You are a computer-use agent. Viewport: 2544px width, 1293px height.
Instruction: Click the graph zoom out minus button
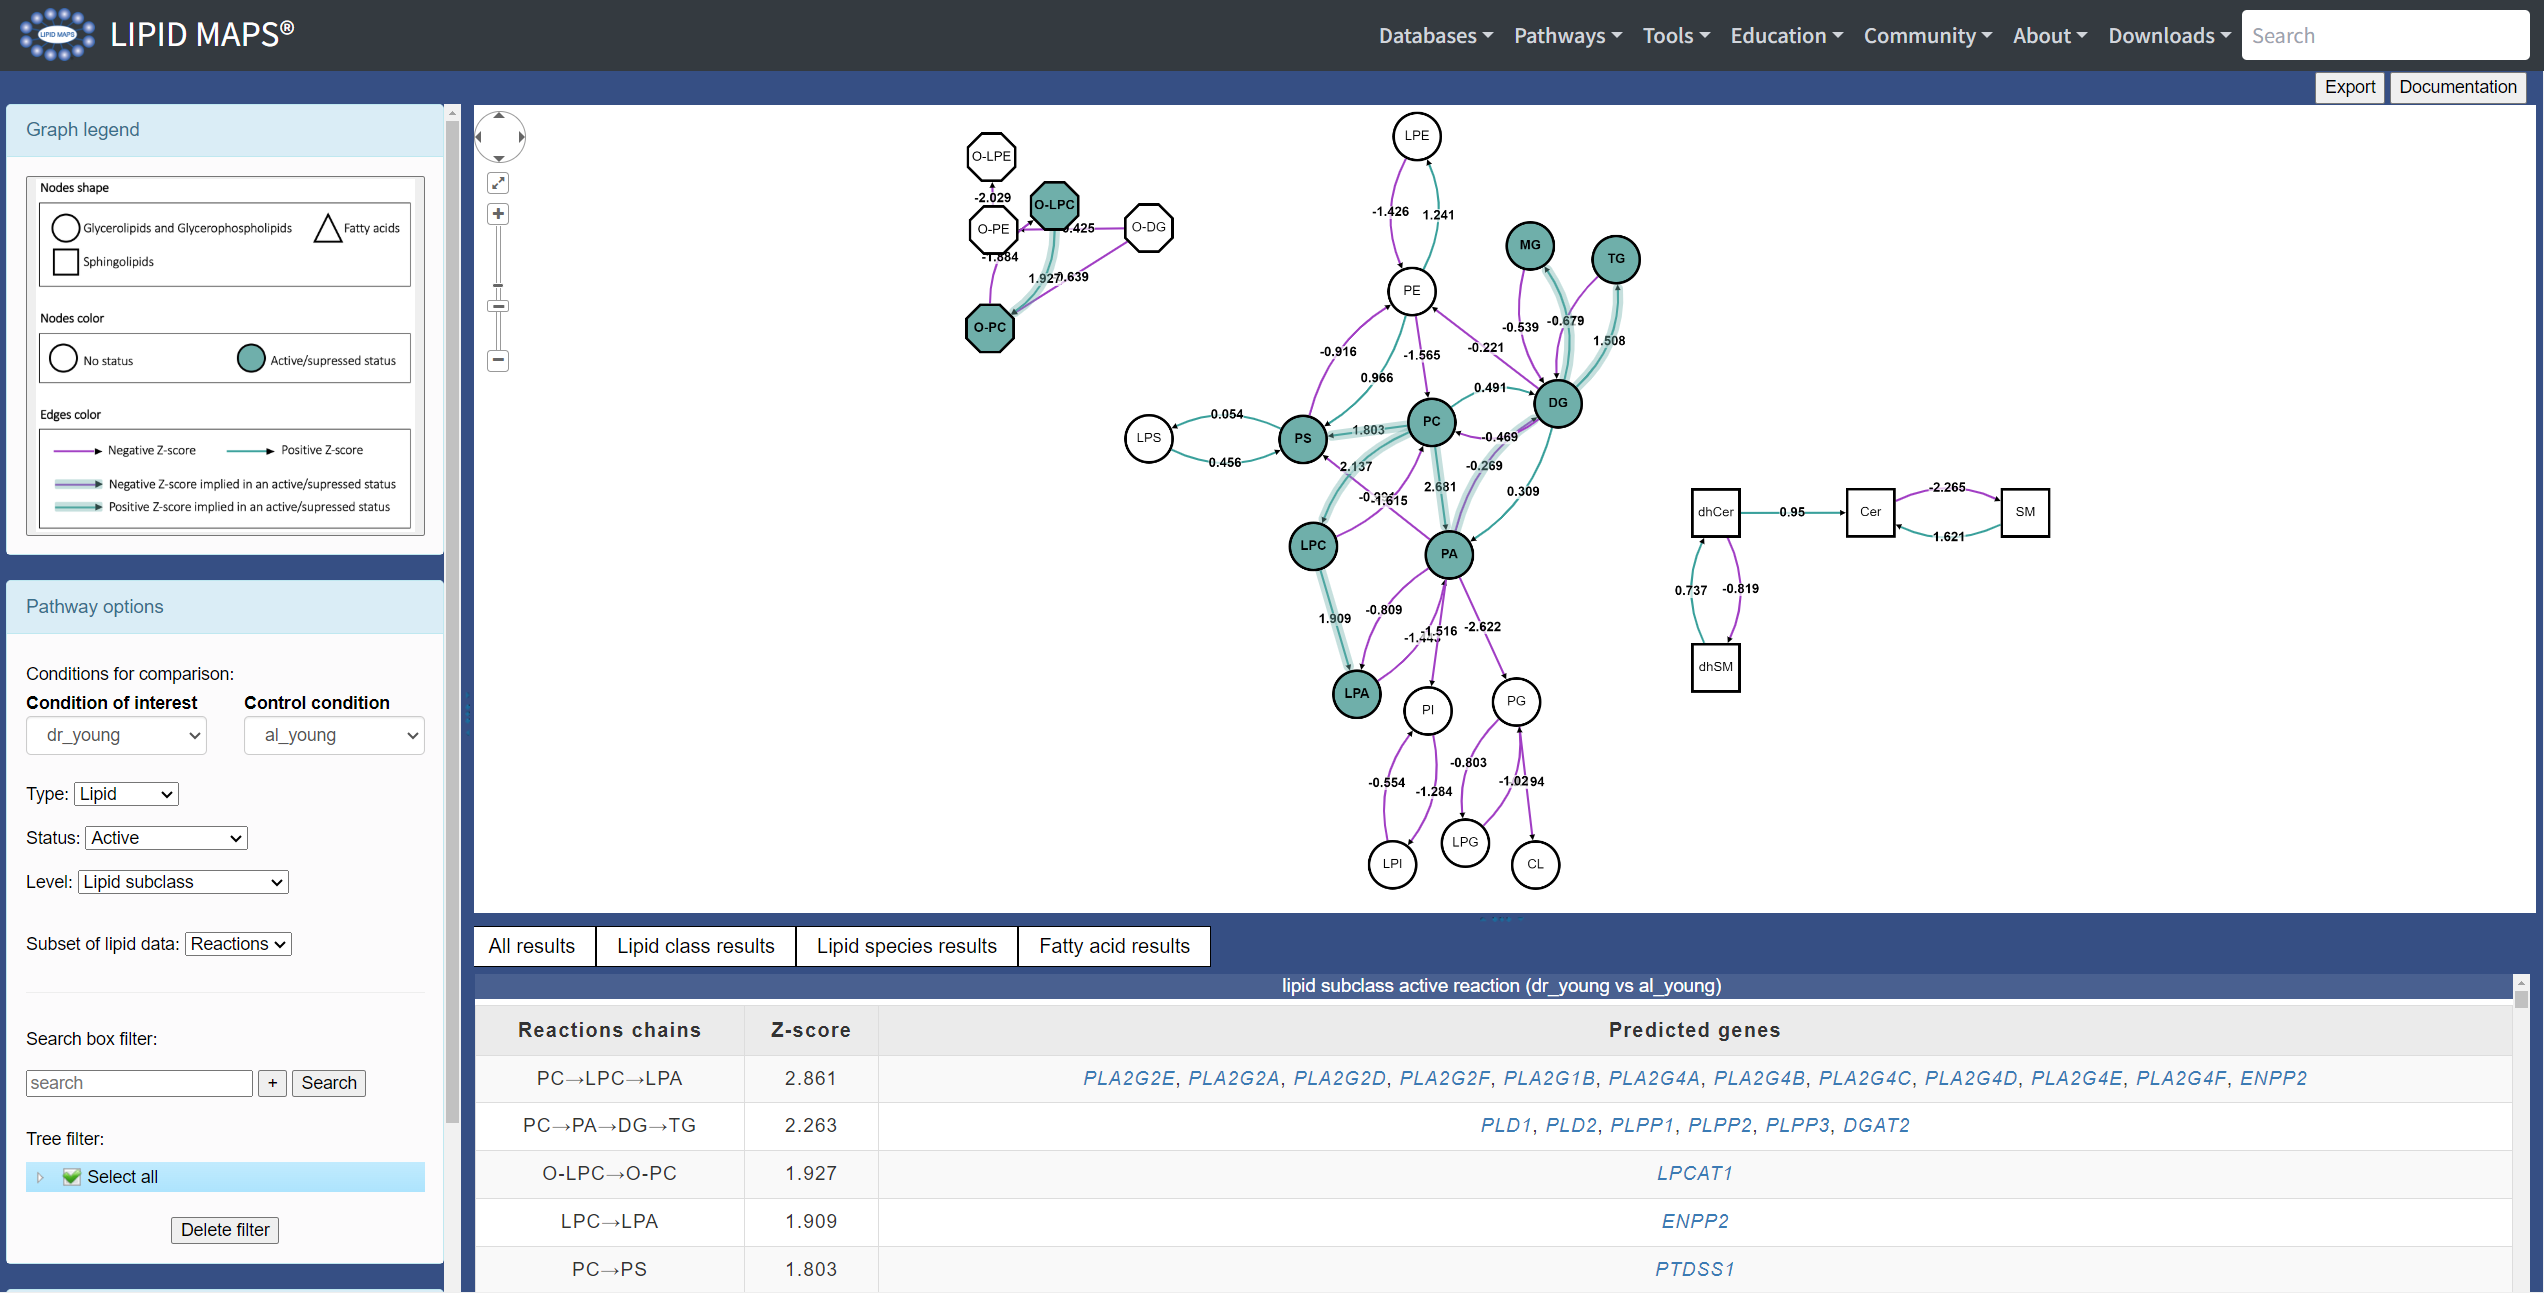point(498,360)
